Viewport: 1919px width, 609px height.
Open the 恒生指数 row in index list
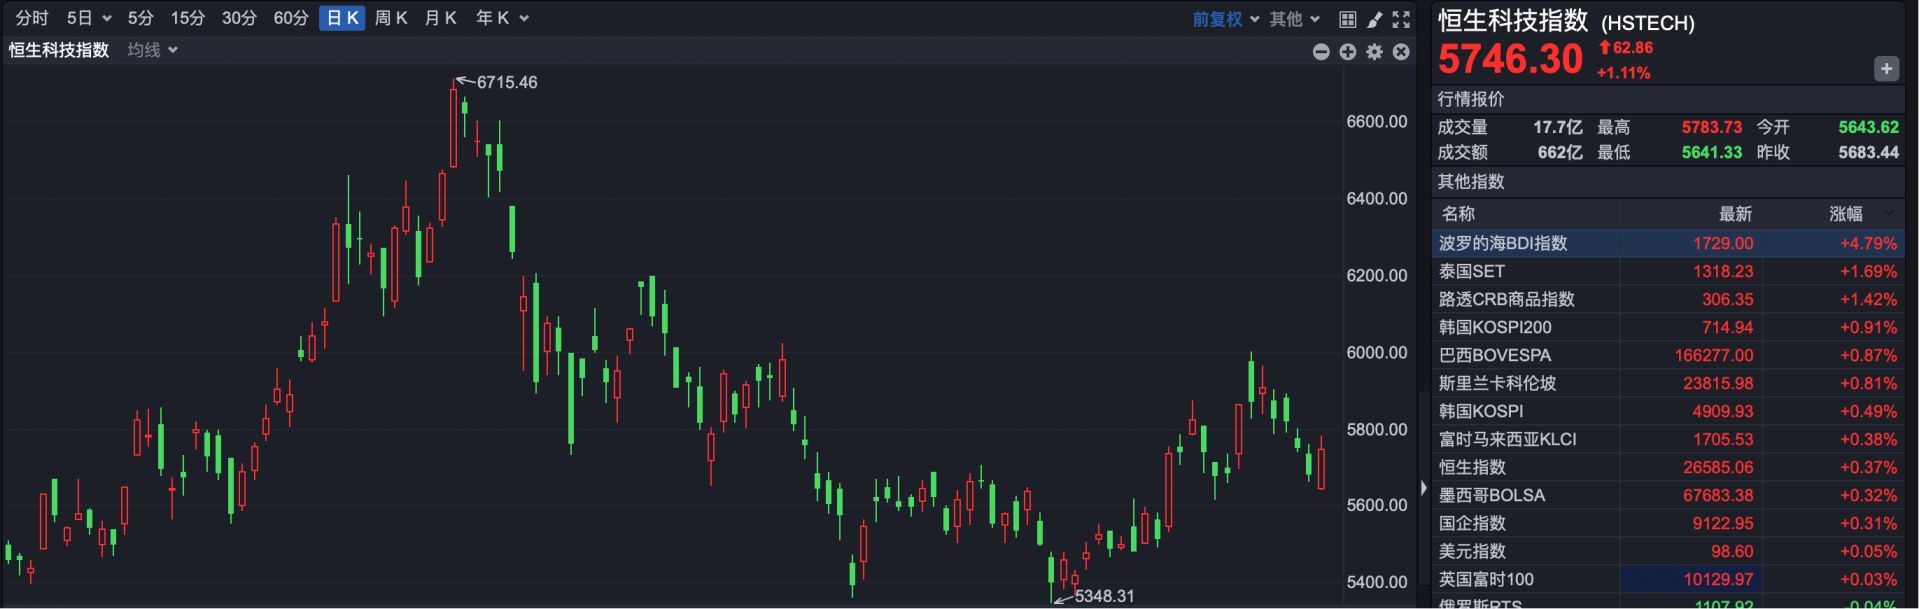click(1472, 467)
